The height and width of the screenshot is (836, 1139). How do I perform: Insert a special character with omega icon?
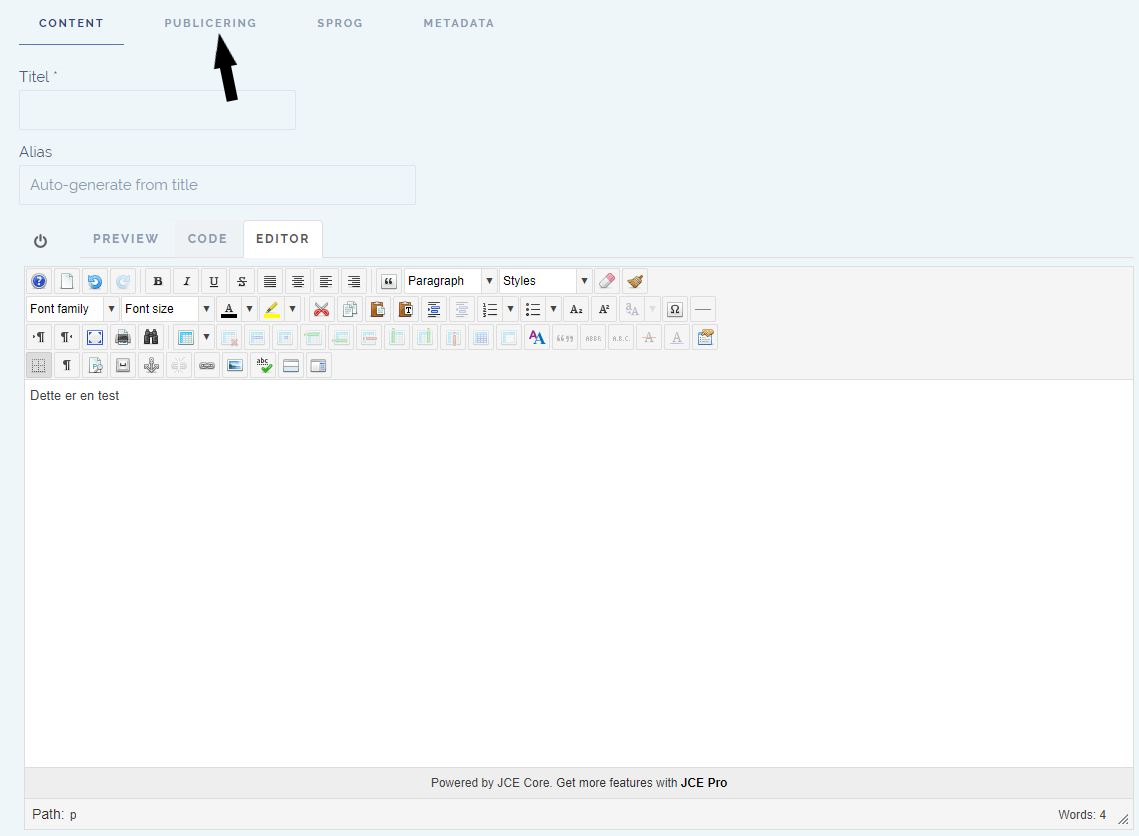pos(675,310)
